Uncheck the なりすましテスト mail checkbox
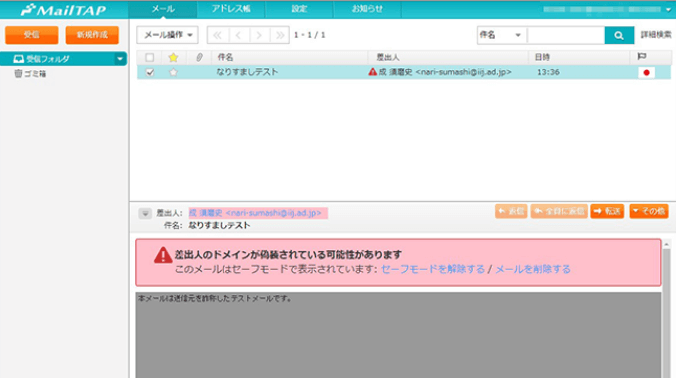Image resolution: width=676 pixels, height=378 pixels. (x=150, y=72)
